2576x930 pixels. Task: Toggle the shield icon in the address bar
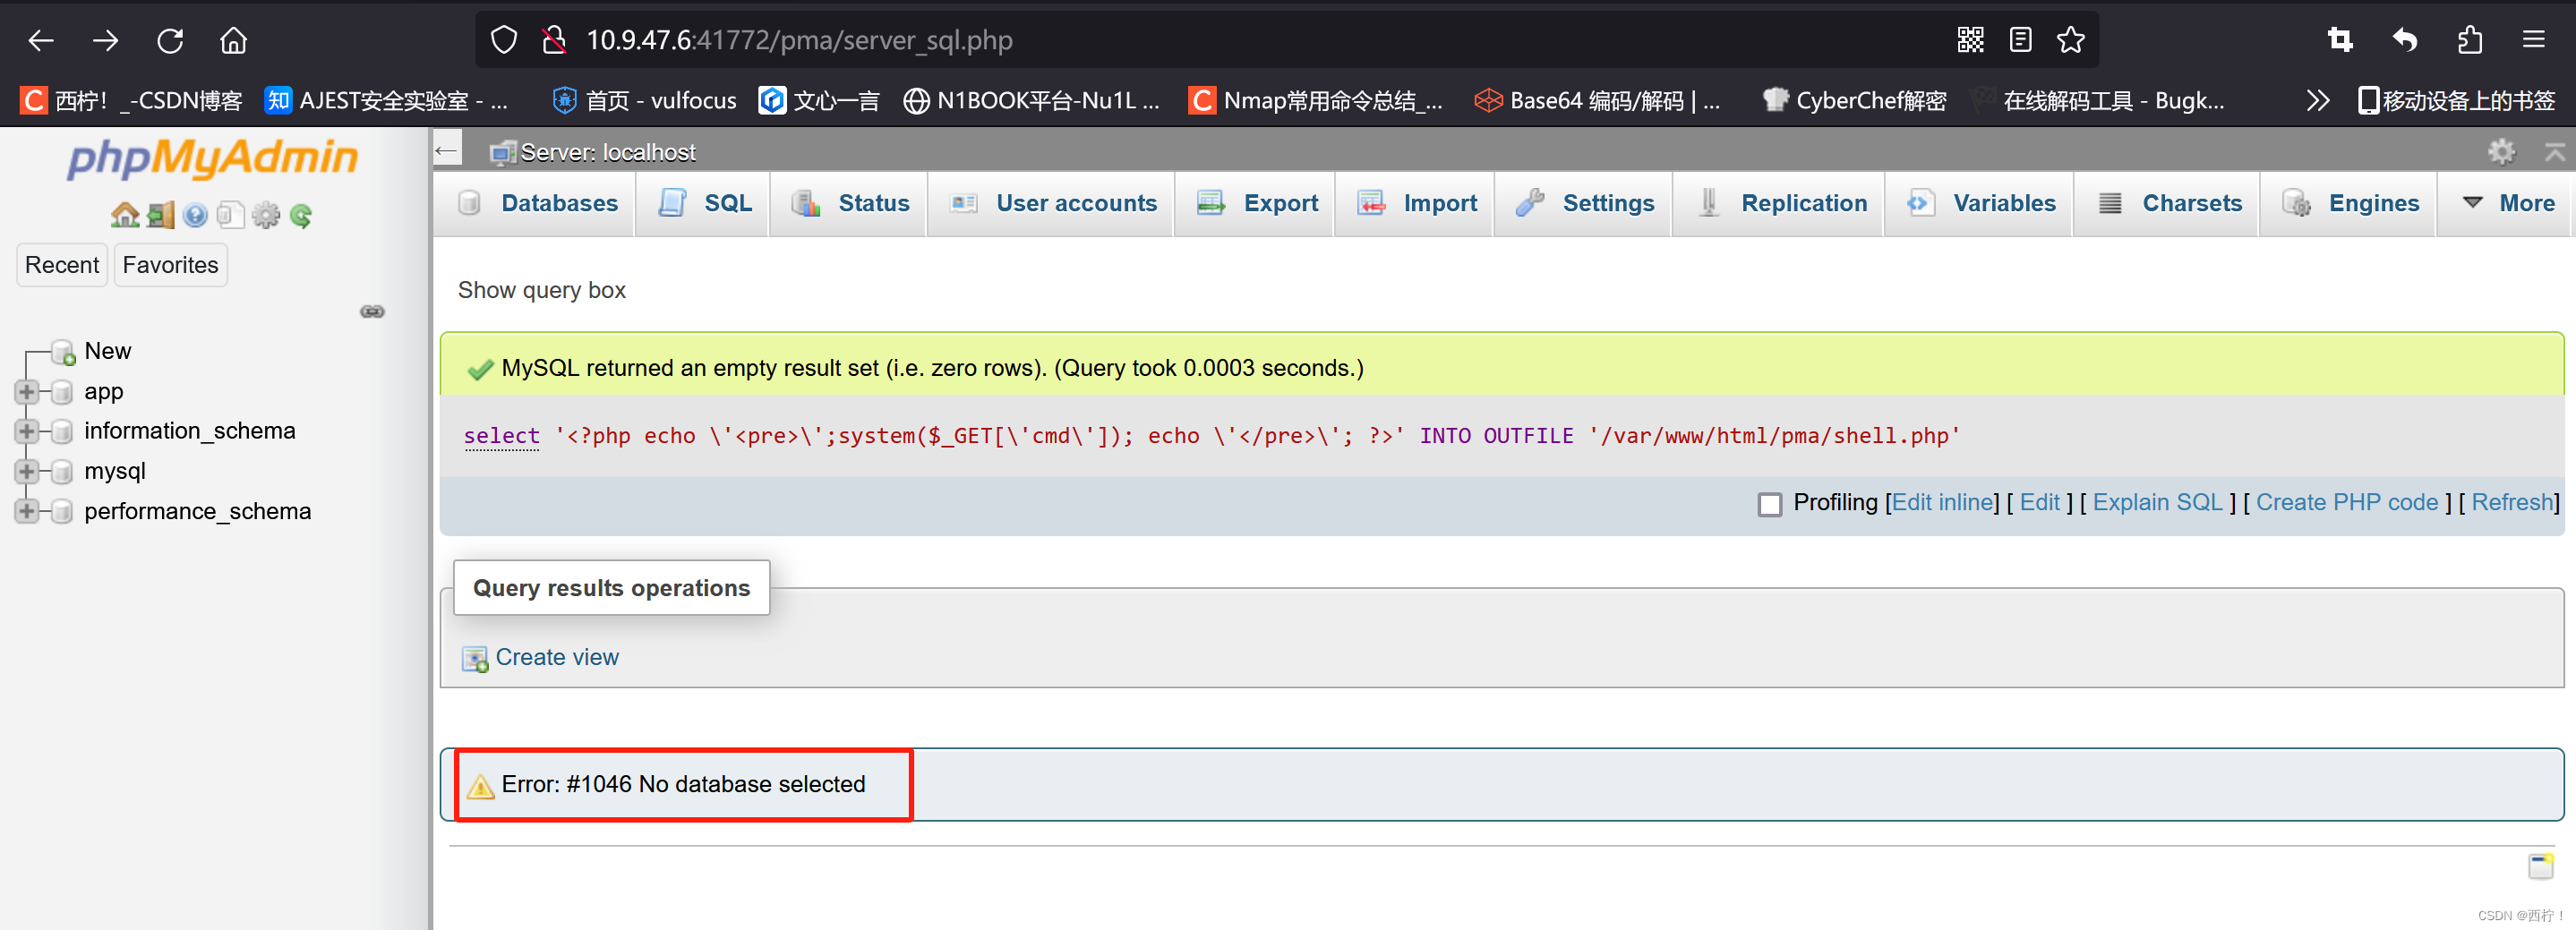pyautogui.click(x=503, y=39)
